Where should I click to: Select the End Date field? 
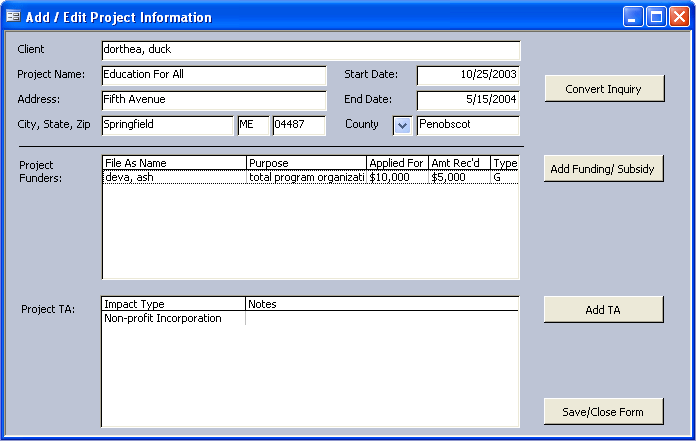(468, 100)
